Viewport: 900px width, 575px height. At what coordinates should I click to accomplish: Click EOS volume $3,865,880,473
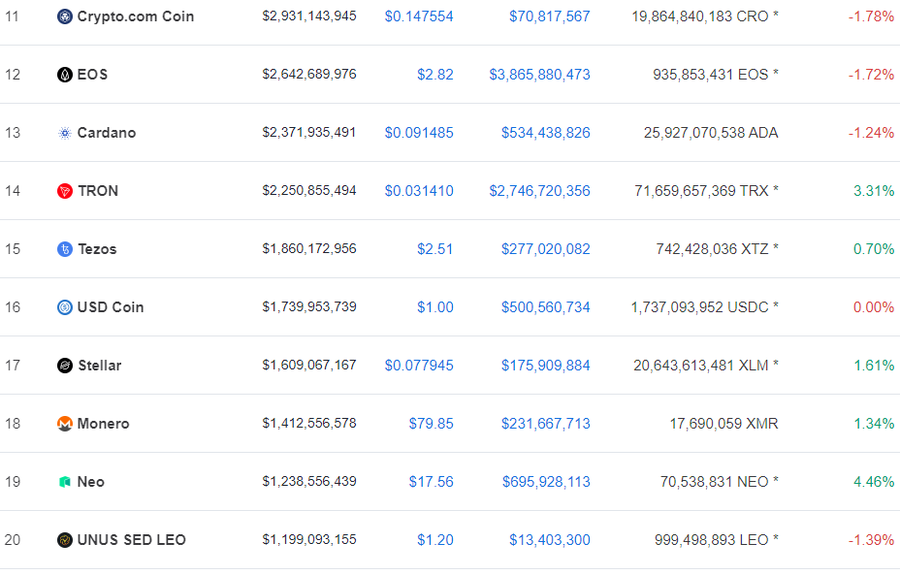540,75
